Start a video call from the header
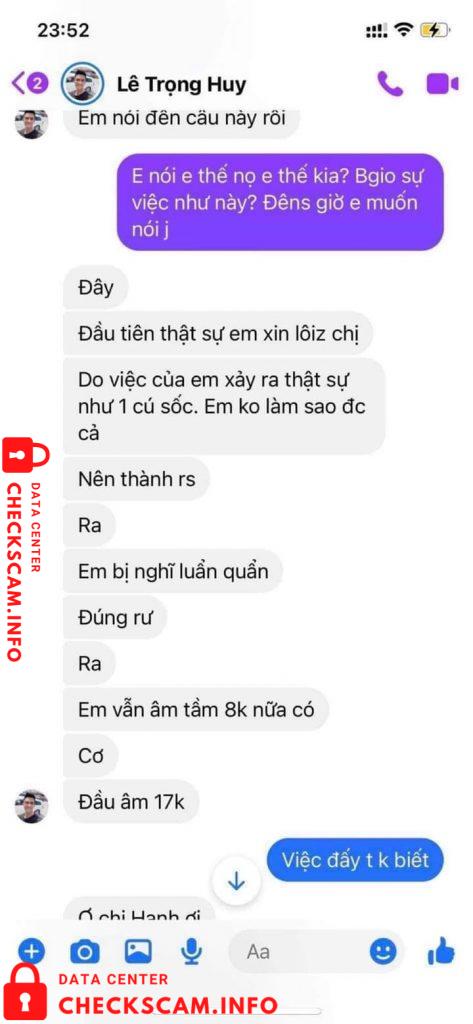The height and width of the screenshot is (1024, 473). 442,84
